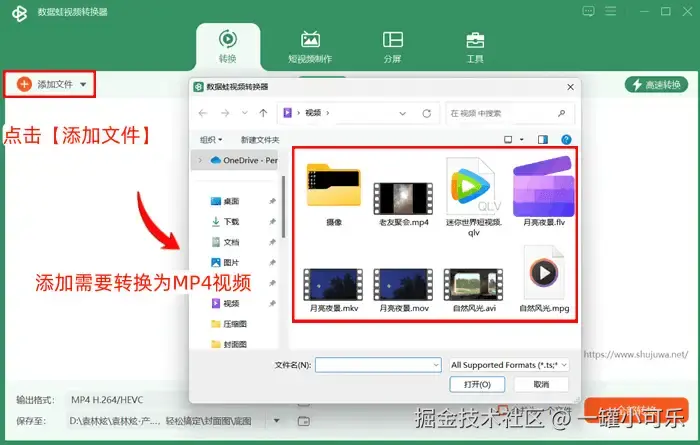Click 新建文件夹 in the dialog toolbar
Image resolution: width=700 pixels, height=445 pixels.
(x=260, y=140)
